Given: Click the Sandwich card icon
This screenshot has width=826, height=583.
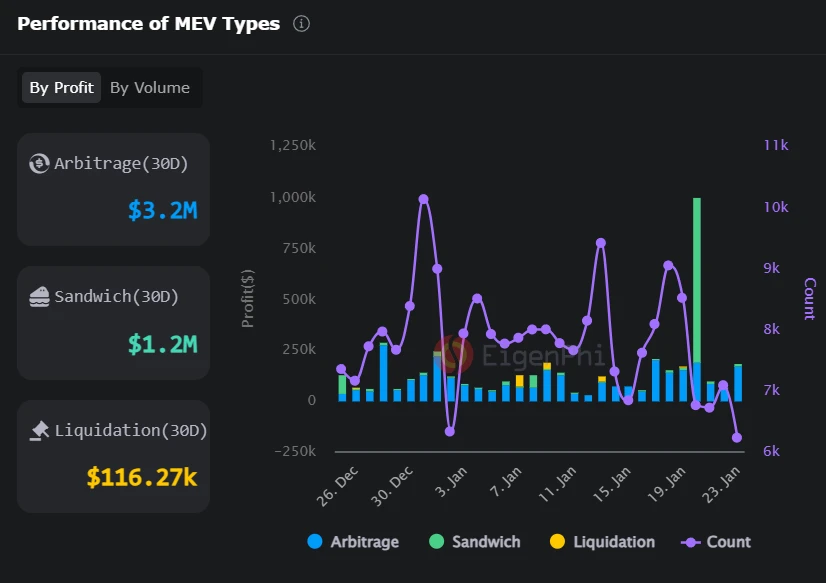Looking at the screenshot, I should (x=40, y=297).
